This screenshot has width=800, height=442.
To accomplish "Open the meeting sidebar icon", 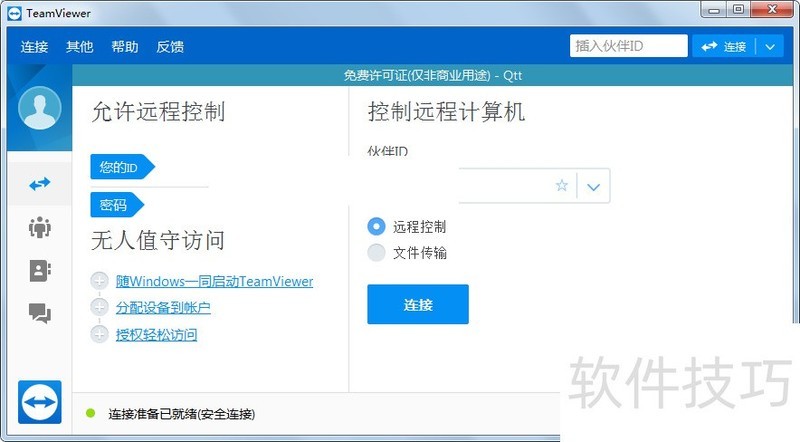I will pos(40,227).
